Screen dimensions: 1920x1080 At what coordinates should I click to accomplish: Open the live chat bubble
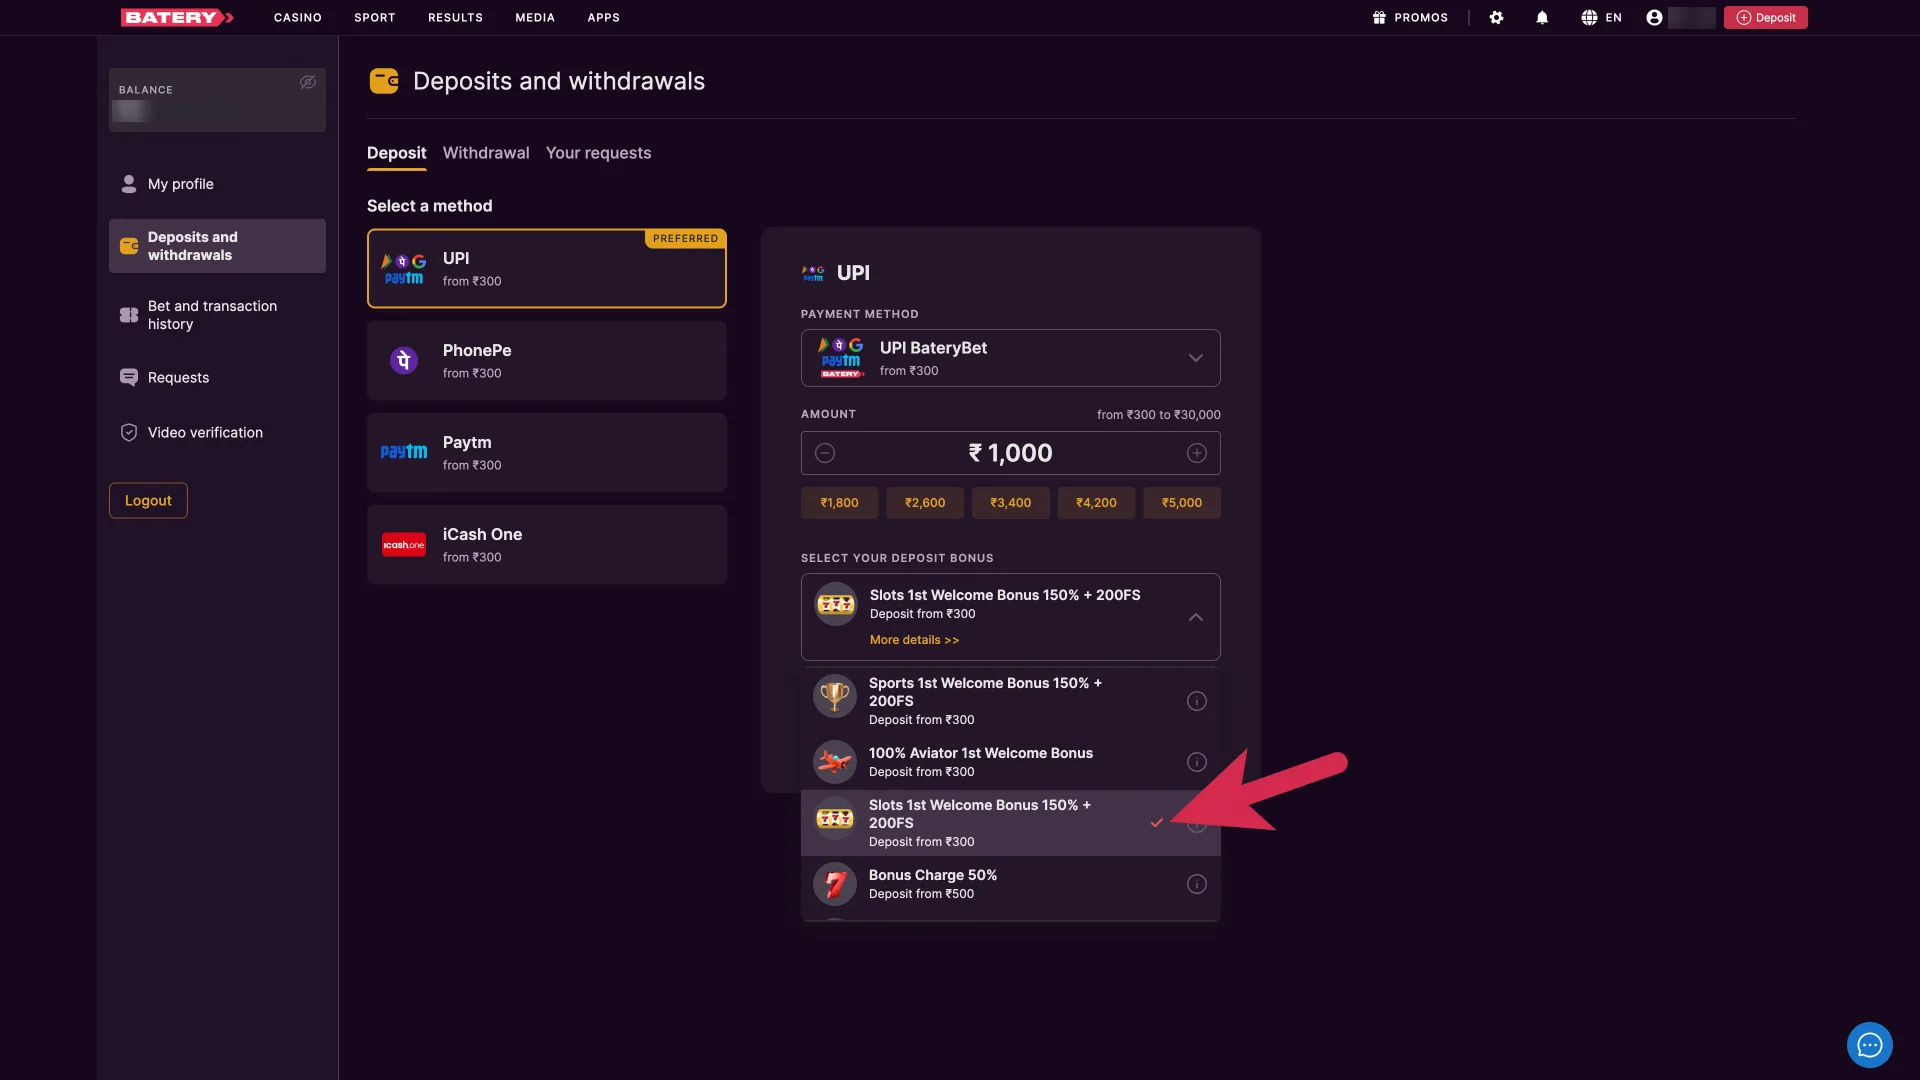(x=1869, y=1045)
